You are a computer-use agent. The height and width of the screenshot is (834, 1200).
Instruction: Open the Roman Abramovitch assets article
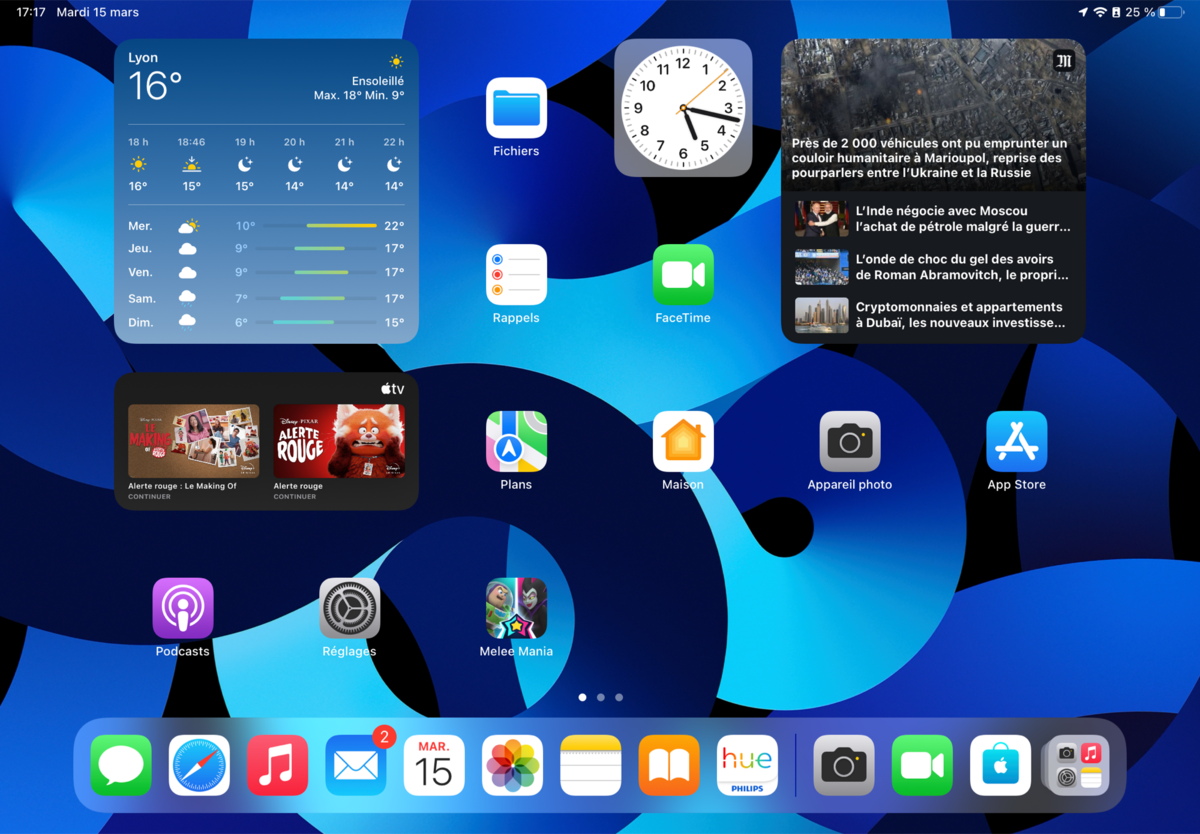tap(933, 267)
